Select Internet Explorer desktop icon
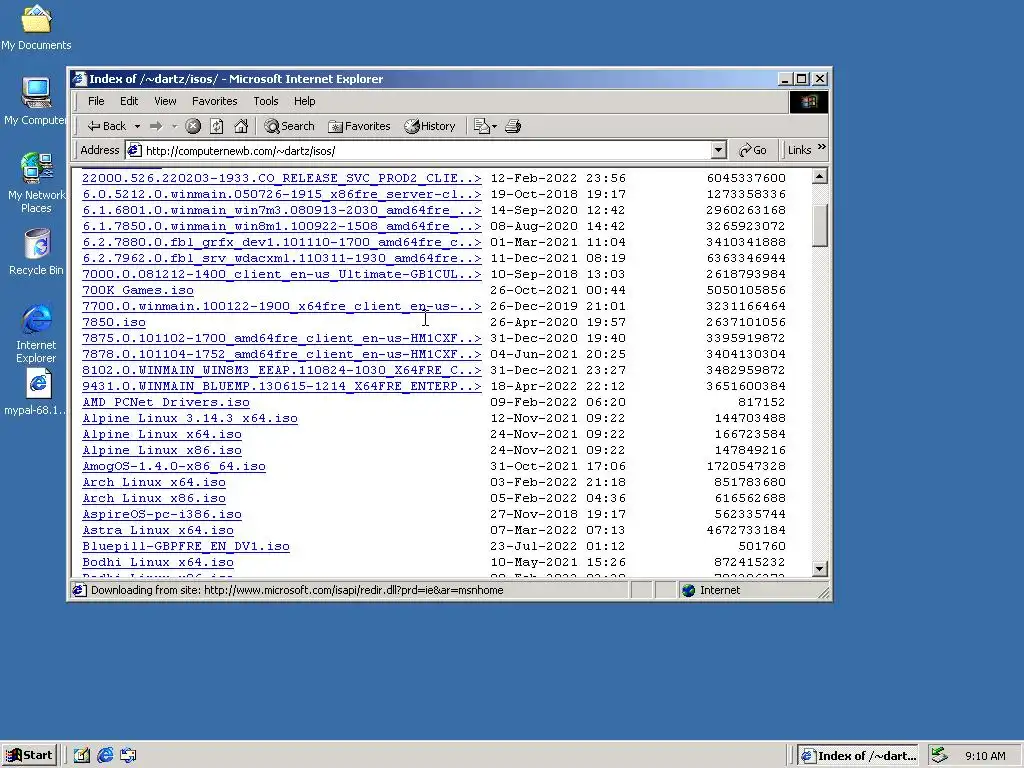Image resolution: width=1024 pixels, height=768 pixels. point(36,333)
